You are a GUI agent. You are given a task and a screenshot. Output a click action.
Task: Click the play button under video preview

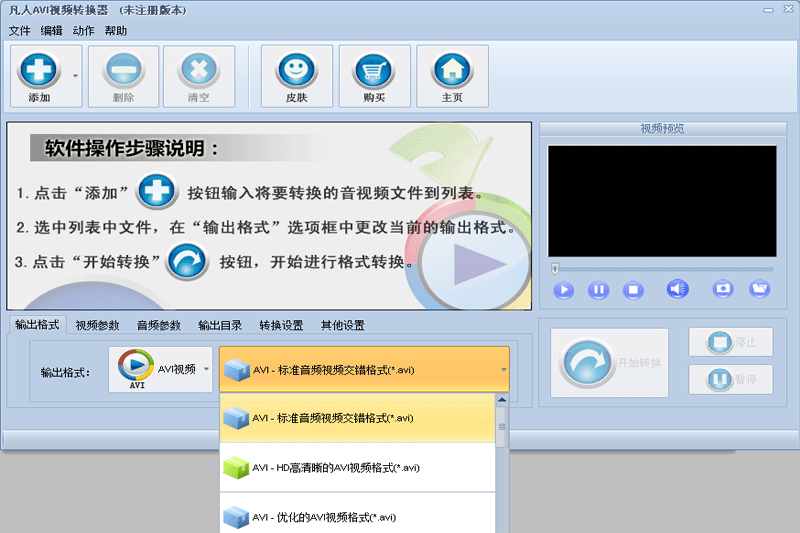(x=564, y=290)
